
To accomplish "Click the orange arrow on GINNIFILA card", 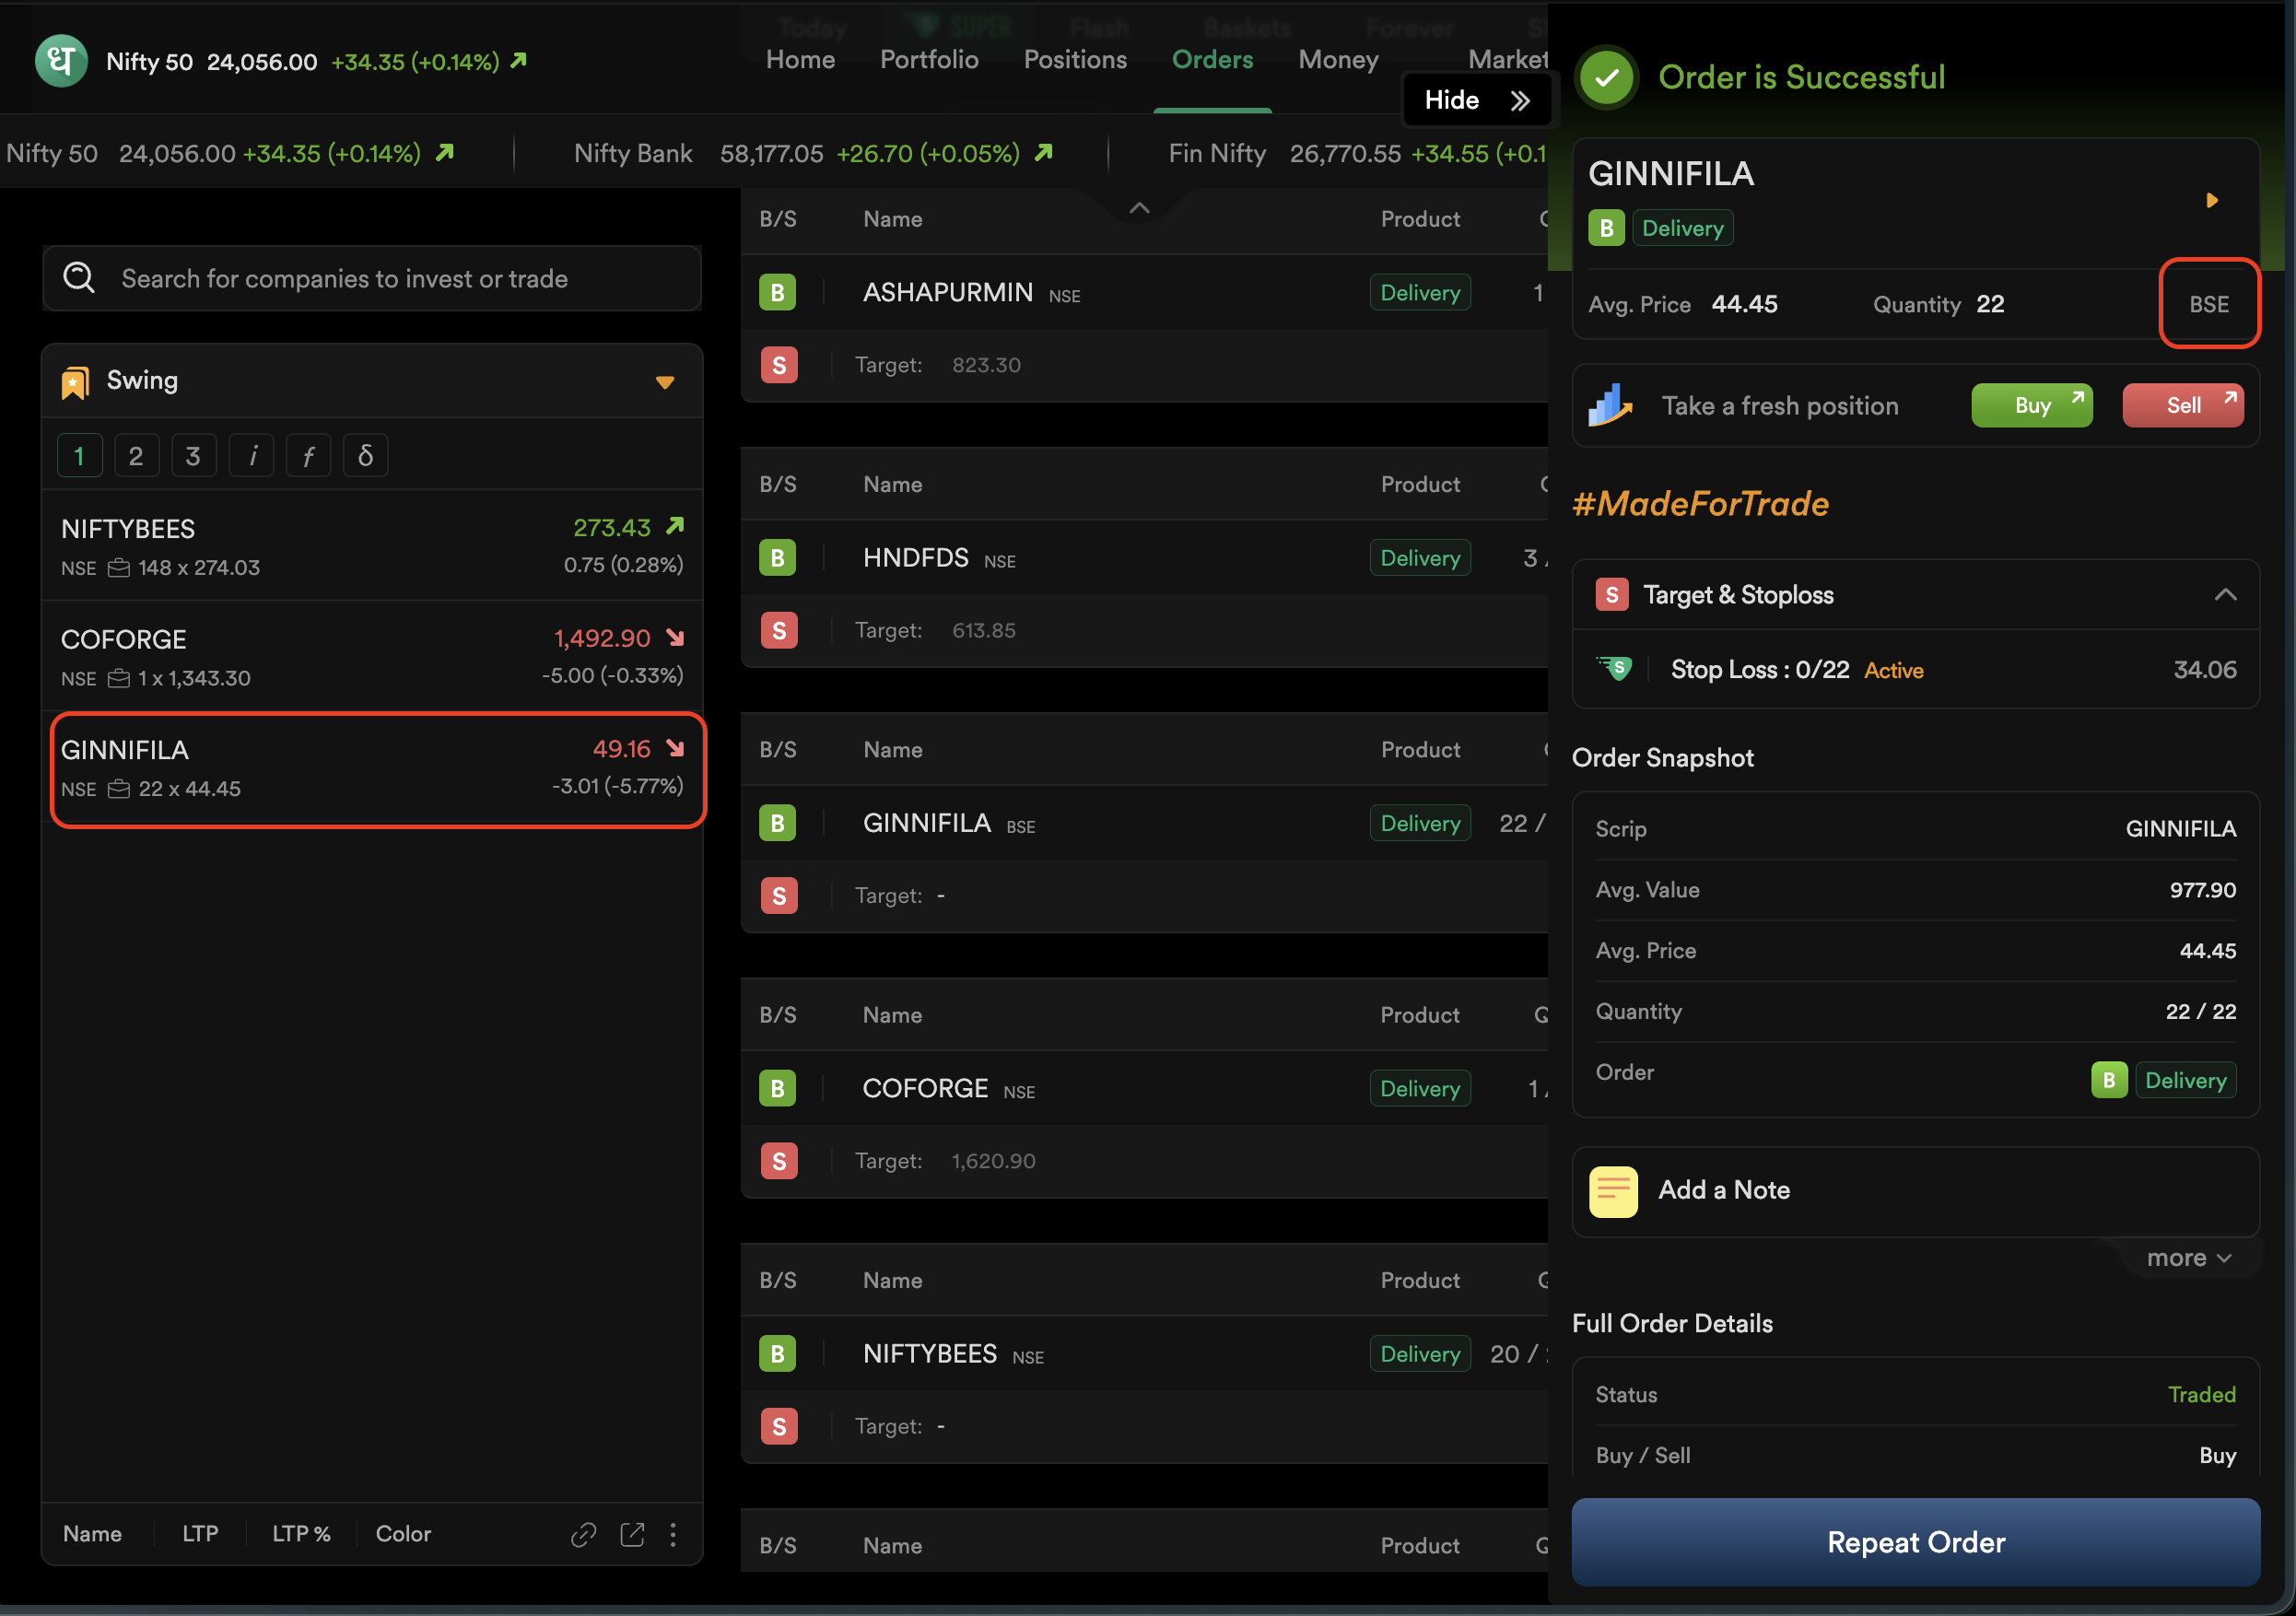I will coord(2212,200).
